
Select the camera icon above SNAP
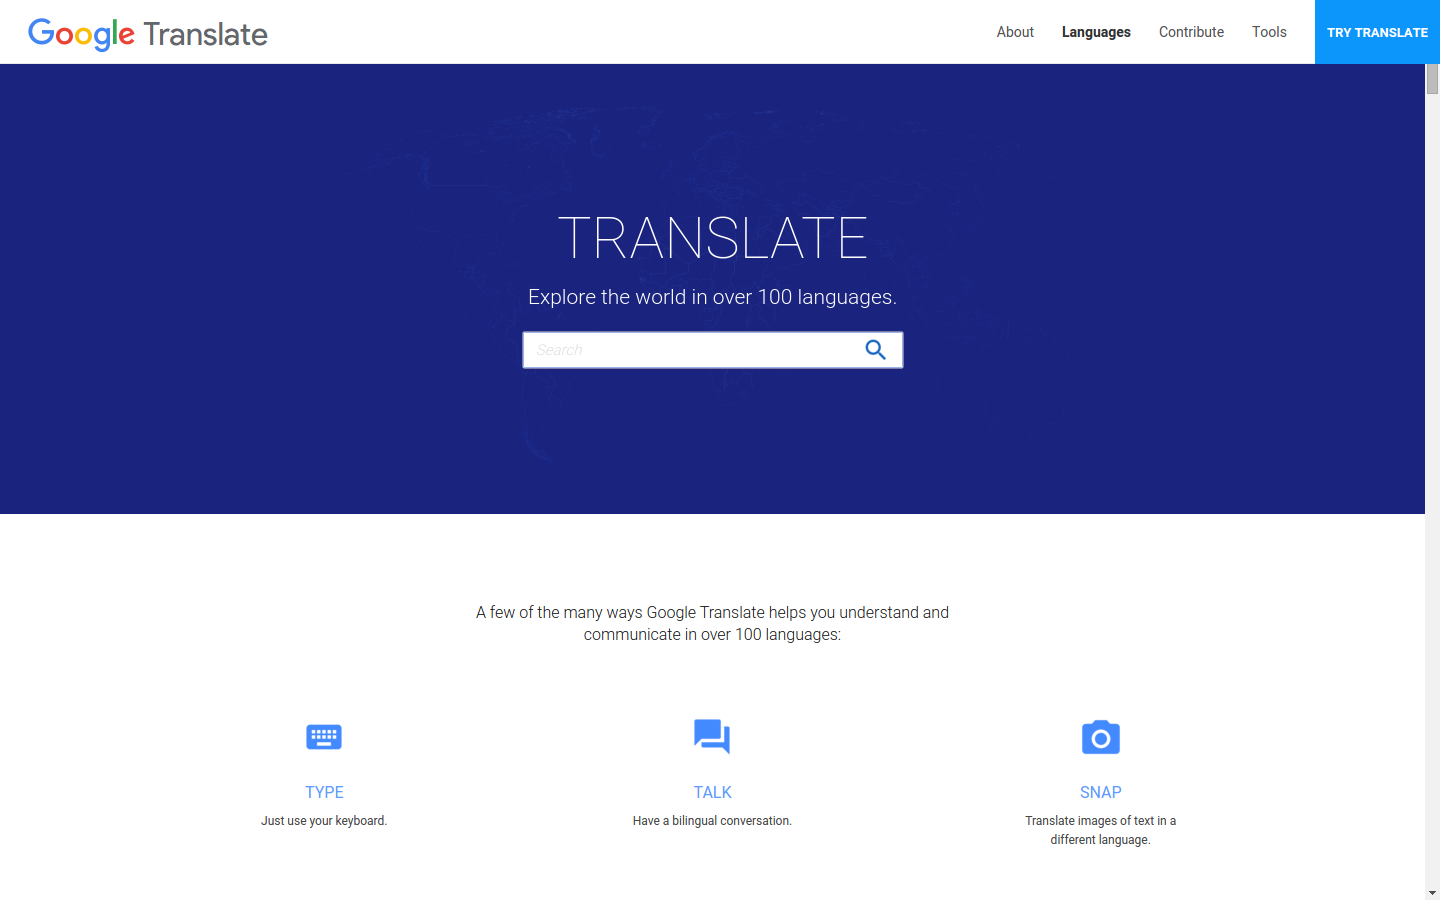[1100, 738]
